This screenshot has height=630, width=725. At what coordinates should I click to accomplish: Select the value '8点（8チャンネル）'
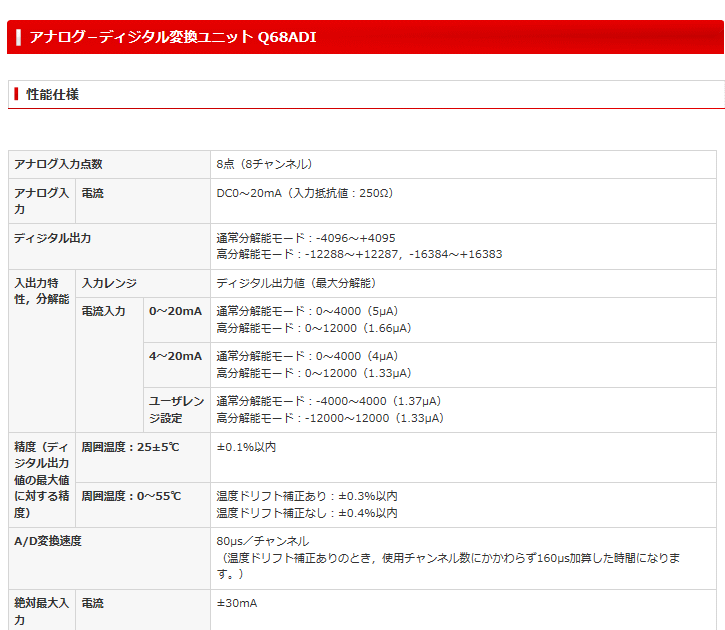[265, 164]
